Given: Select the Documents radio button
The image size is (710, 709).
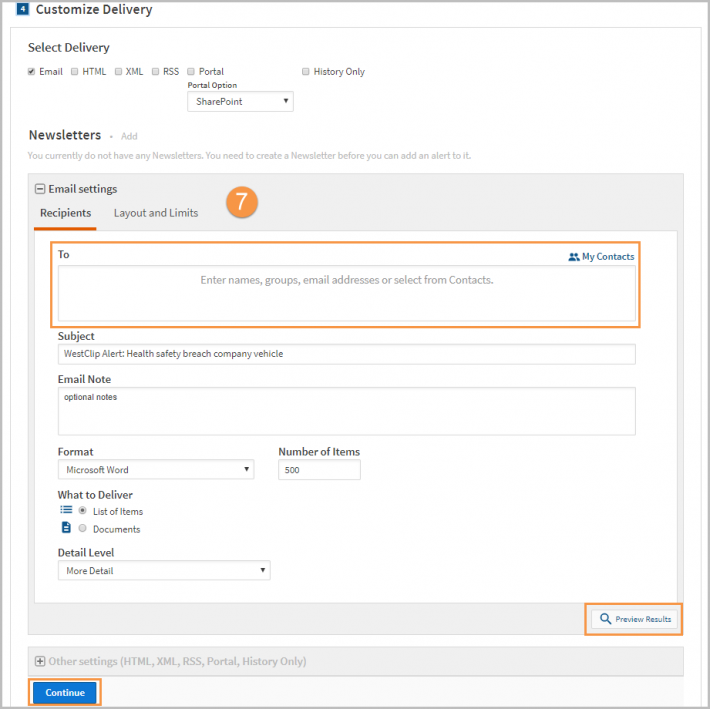Looking at the screenshot, I should pyautogui.click(x=82, y=528).
